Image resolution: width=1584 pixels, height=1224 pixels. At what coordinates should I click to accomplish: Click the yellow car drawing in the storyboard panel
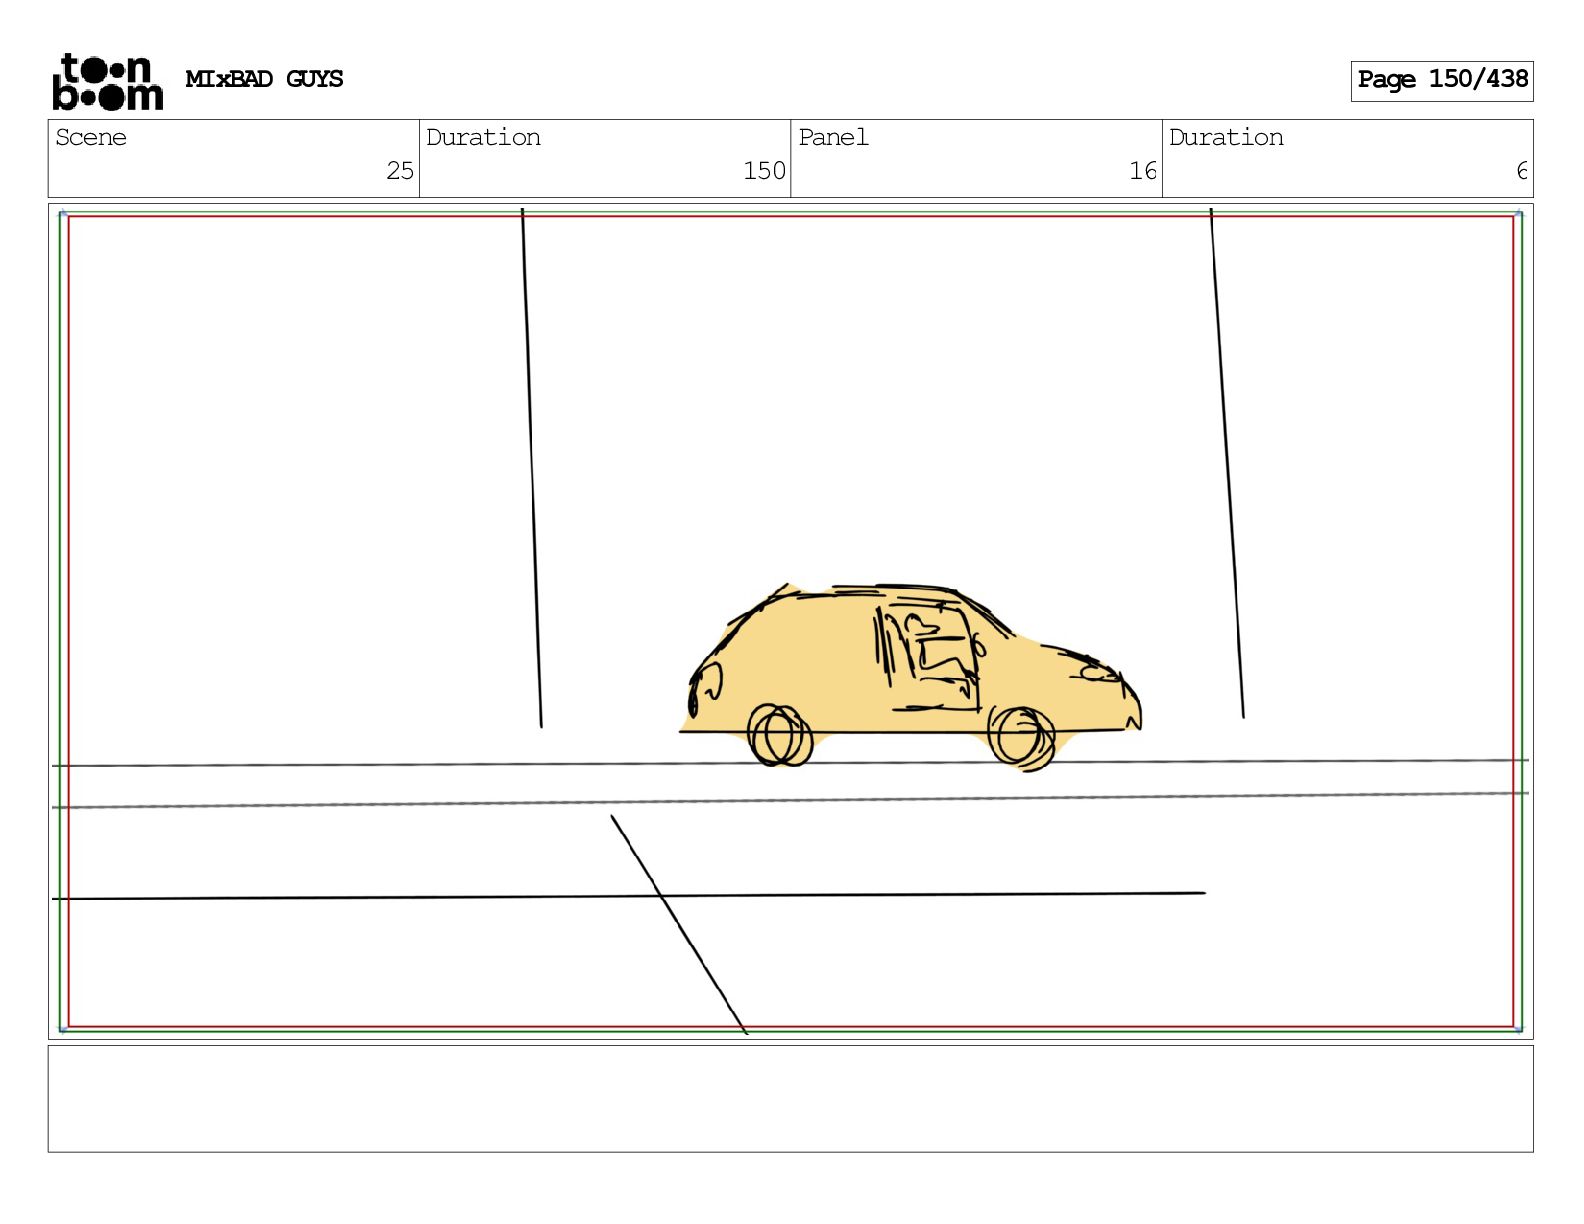(910, 676)
